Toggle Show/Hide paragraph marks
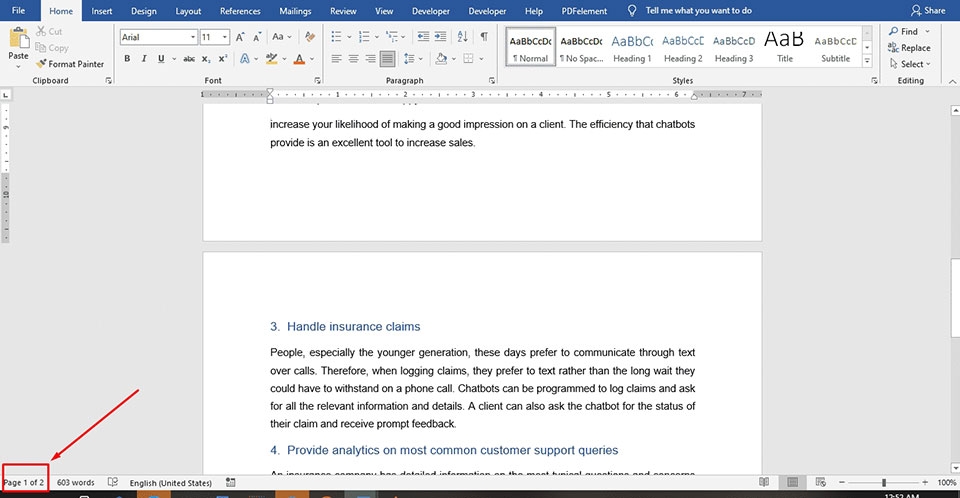960x498 pixels. coord(484,37)
